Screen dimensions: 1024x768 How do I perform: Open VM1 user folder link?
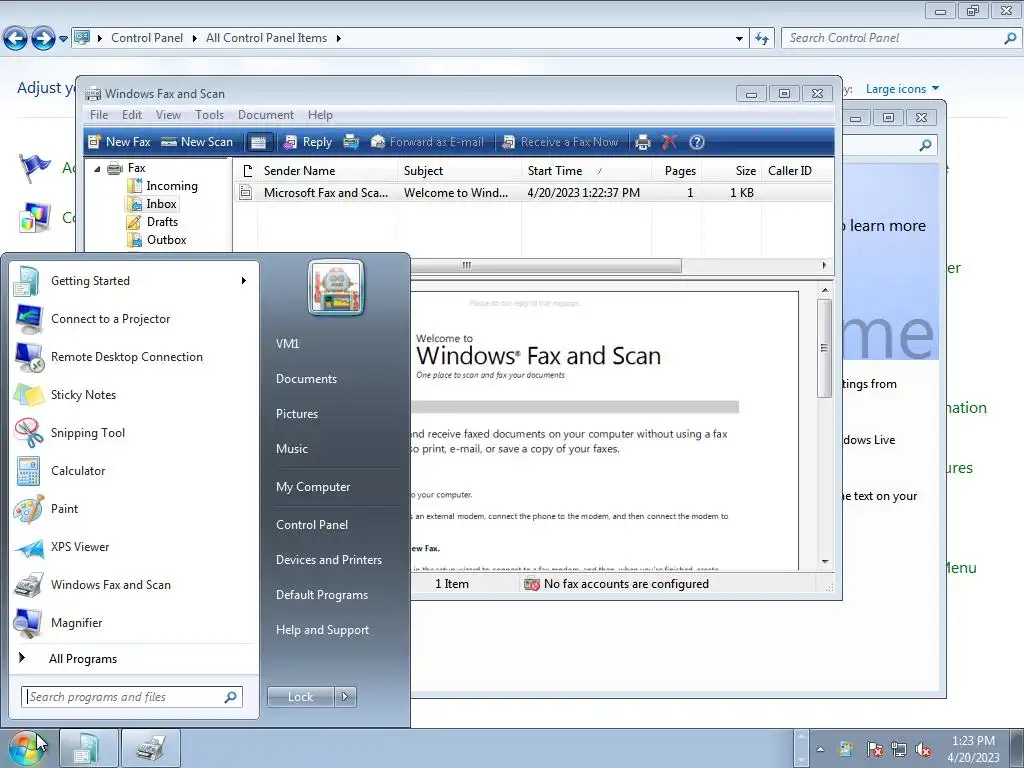(x=287, y=344)
